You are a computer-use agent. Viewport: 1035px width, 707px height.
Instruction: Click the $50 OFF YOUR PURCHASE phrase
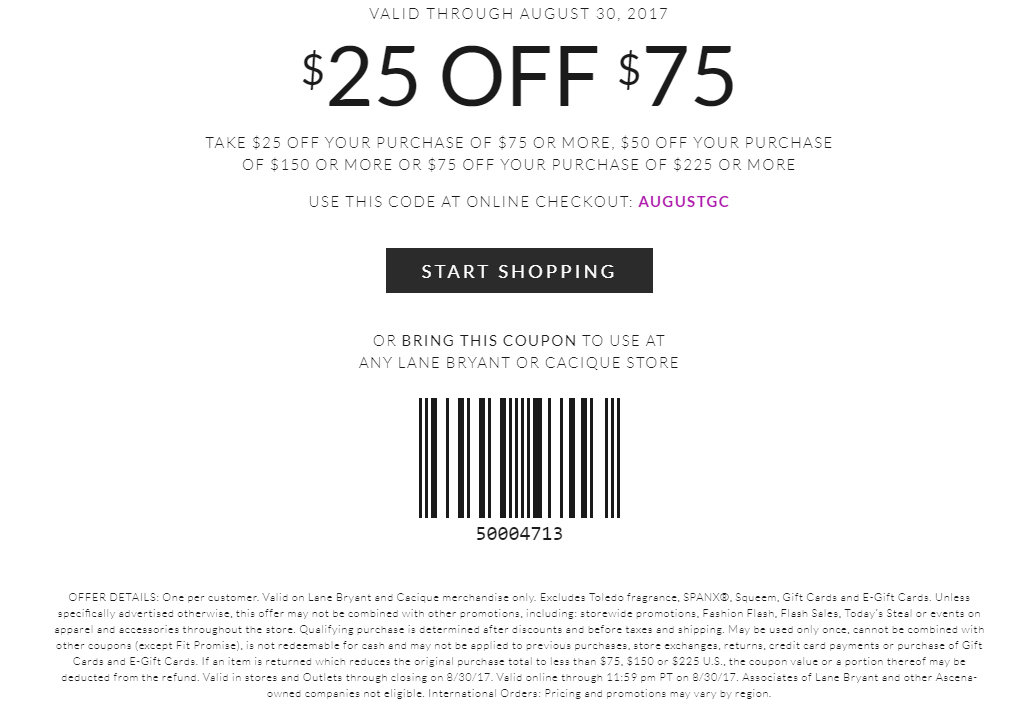point(726,143)
